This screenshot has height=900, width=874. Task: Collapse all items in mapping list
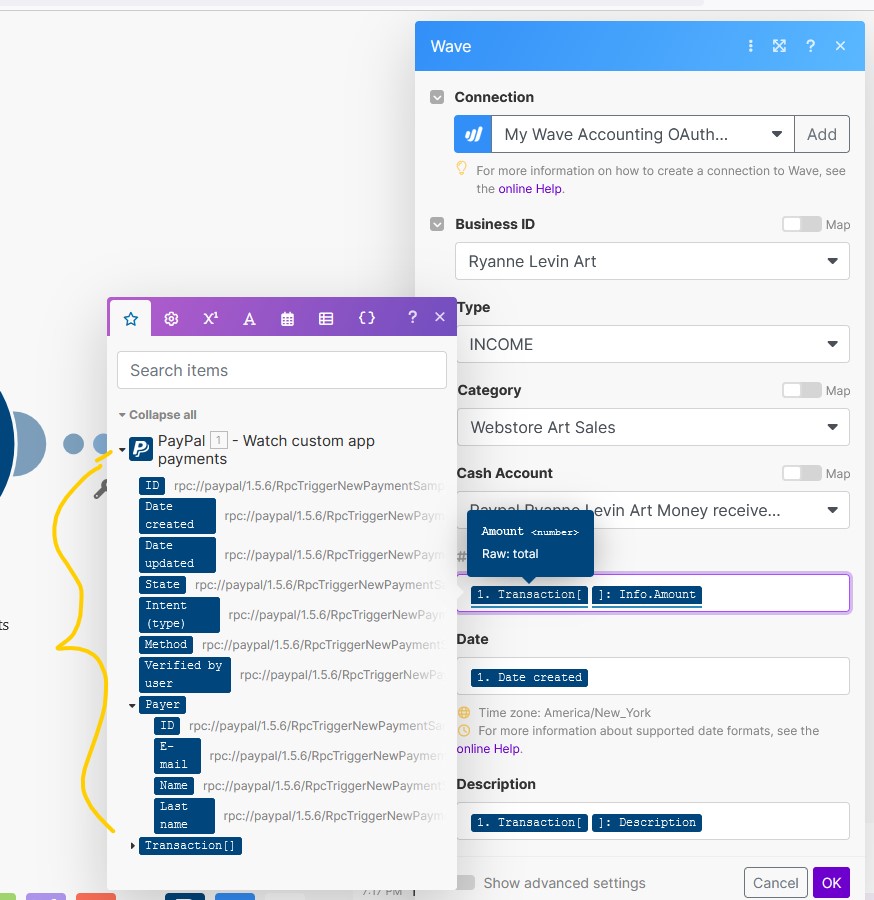[x=158, y=414]
